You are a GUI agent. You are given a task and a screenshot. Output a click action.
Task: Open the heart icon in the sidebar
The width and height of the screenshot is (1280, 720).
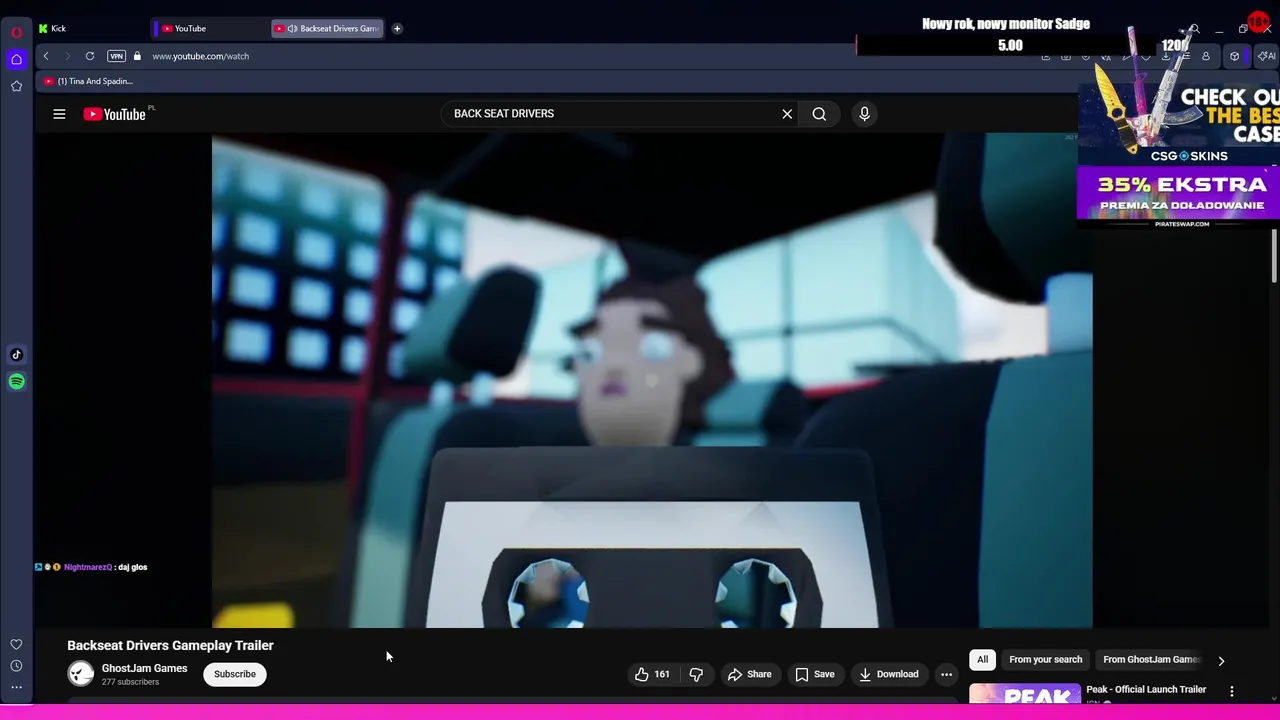tap(16, 645)
